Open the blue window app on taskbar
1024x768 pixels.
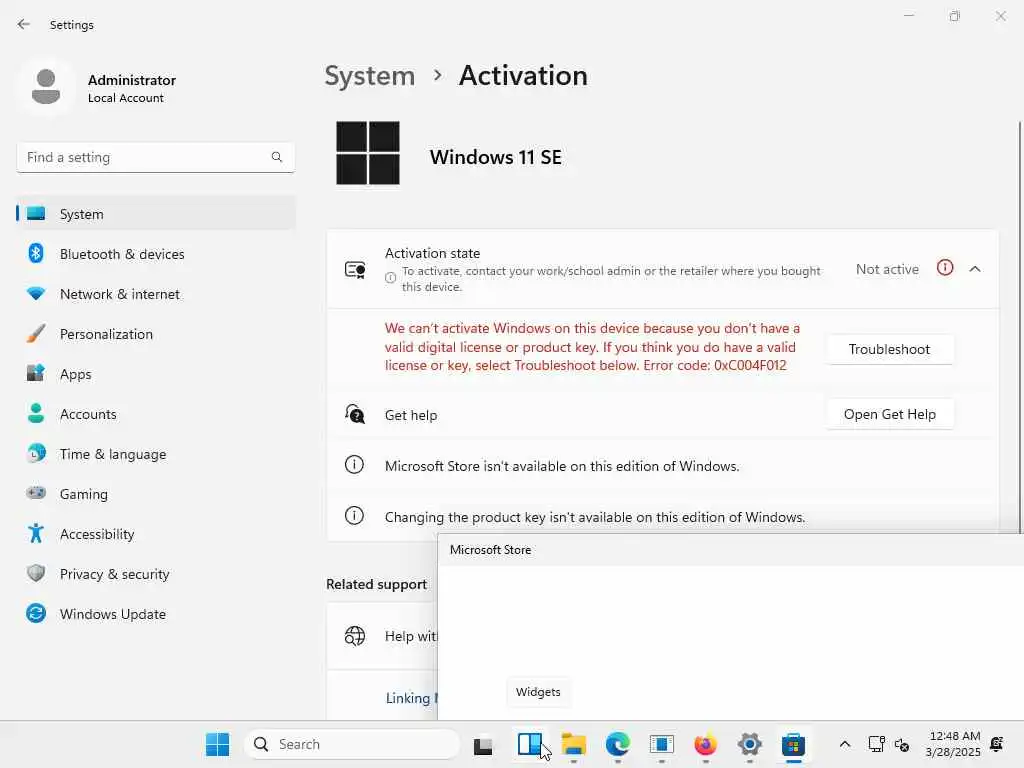pos(662,744)
